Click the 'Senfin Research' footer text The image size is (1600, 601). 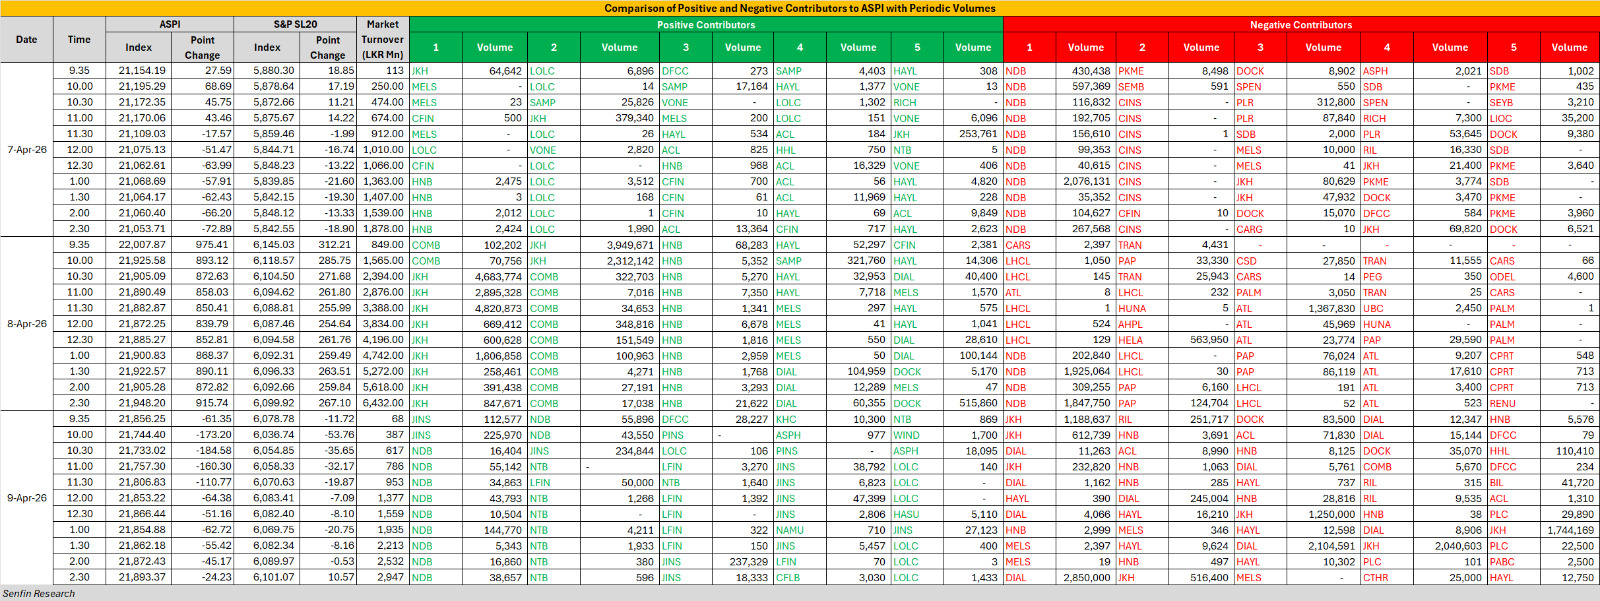(x=39, y=594)
